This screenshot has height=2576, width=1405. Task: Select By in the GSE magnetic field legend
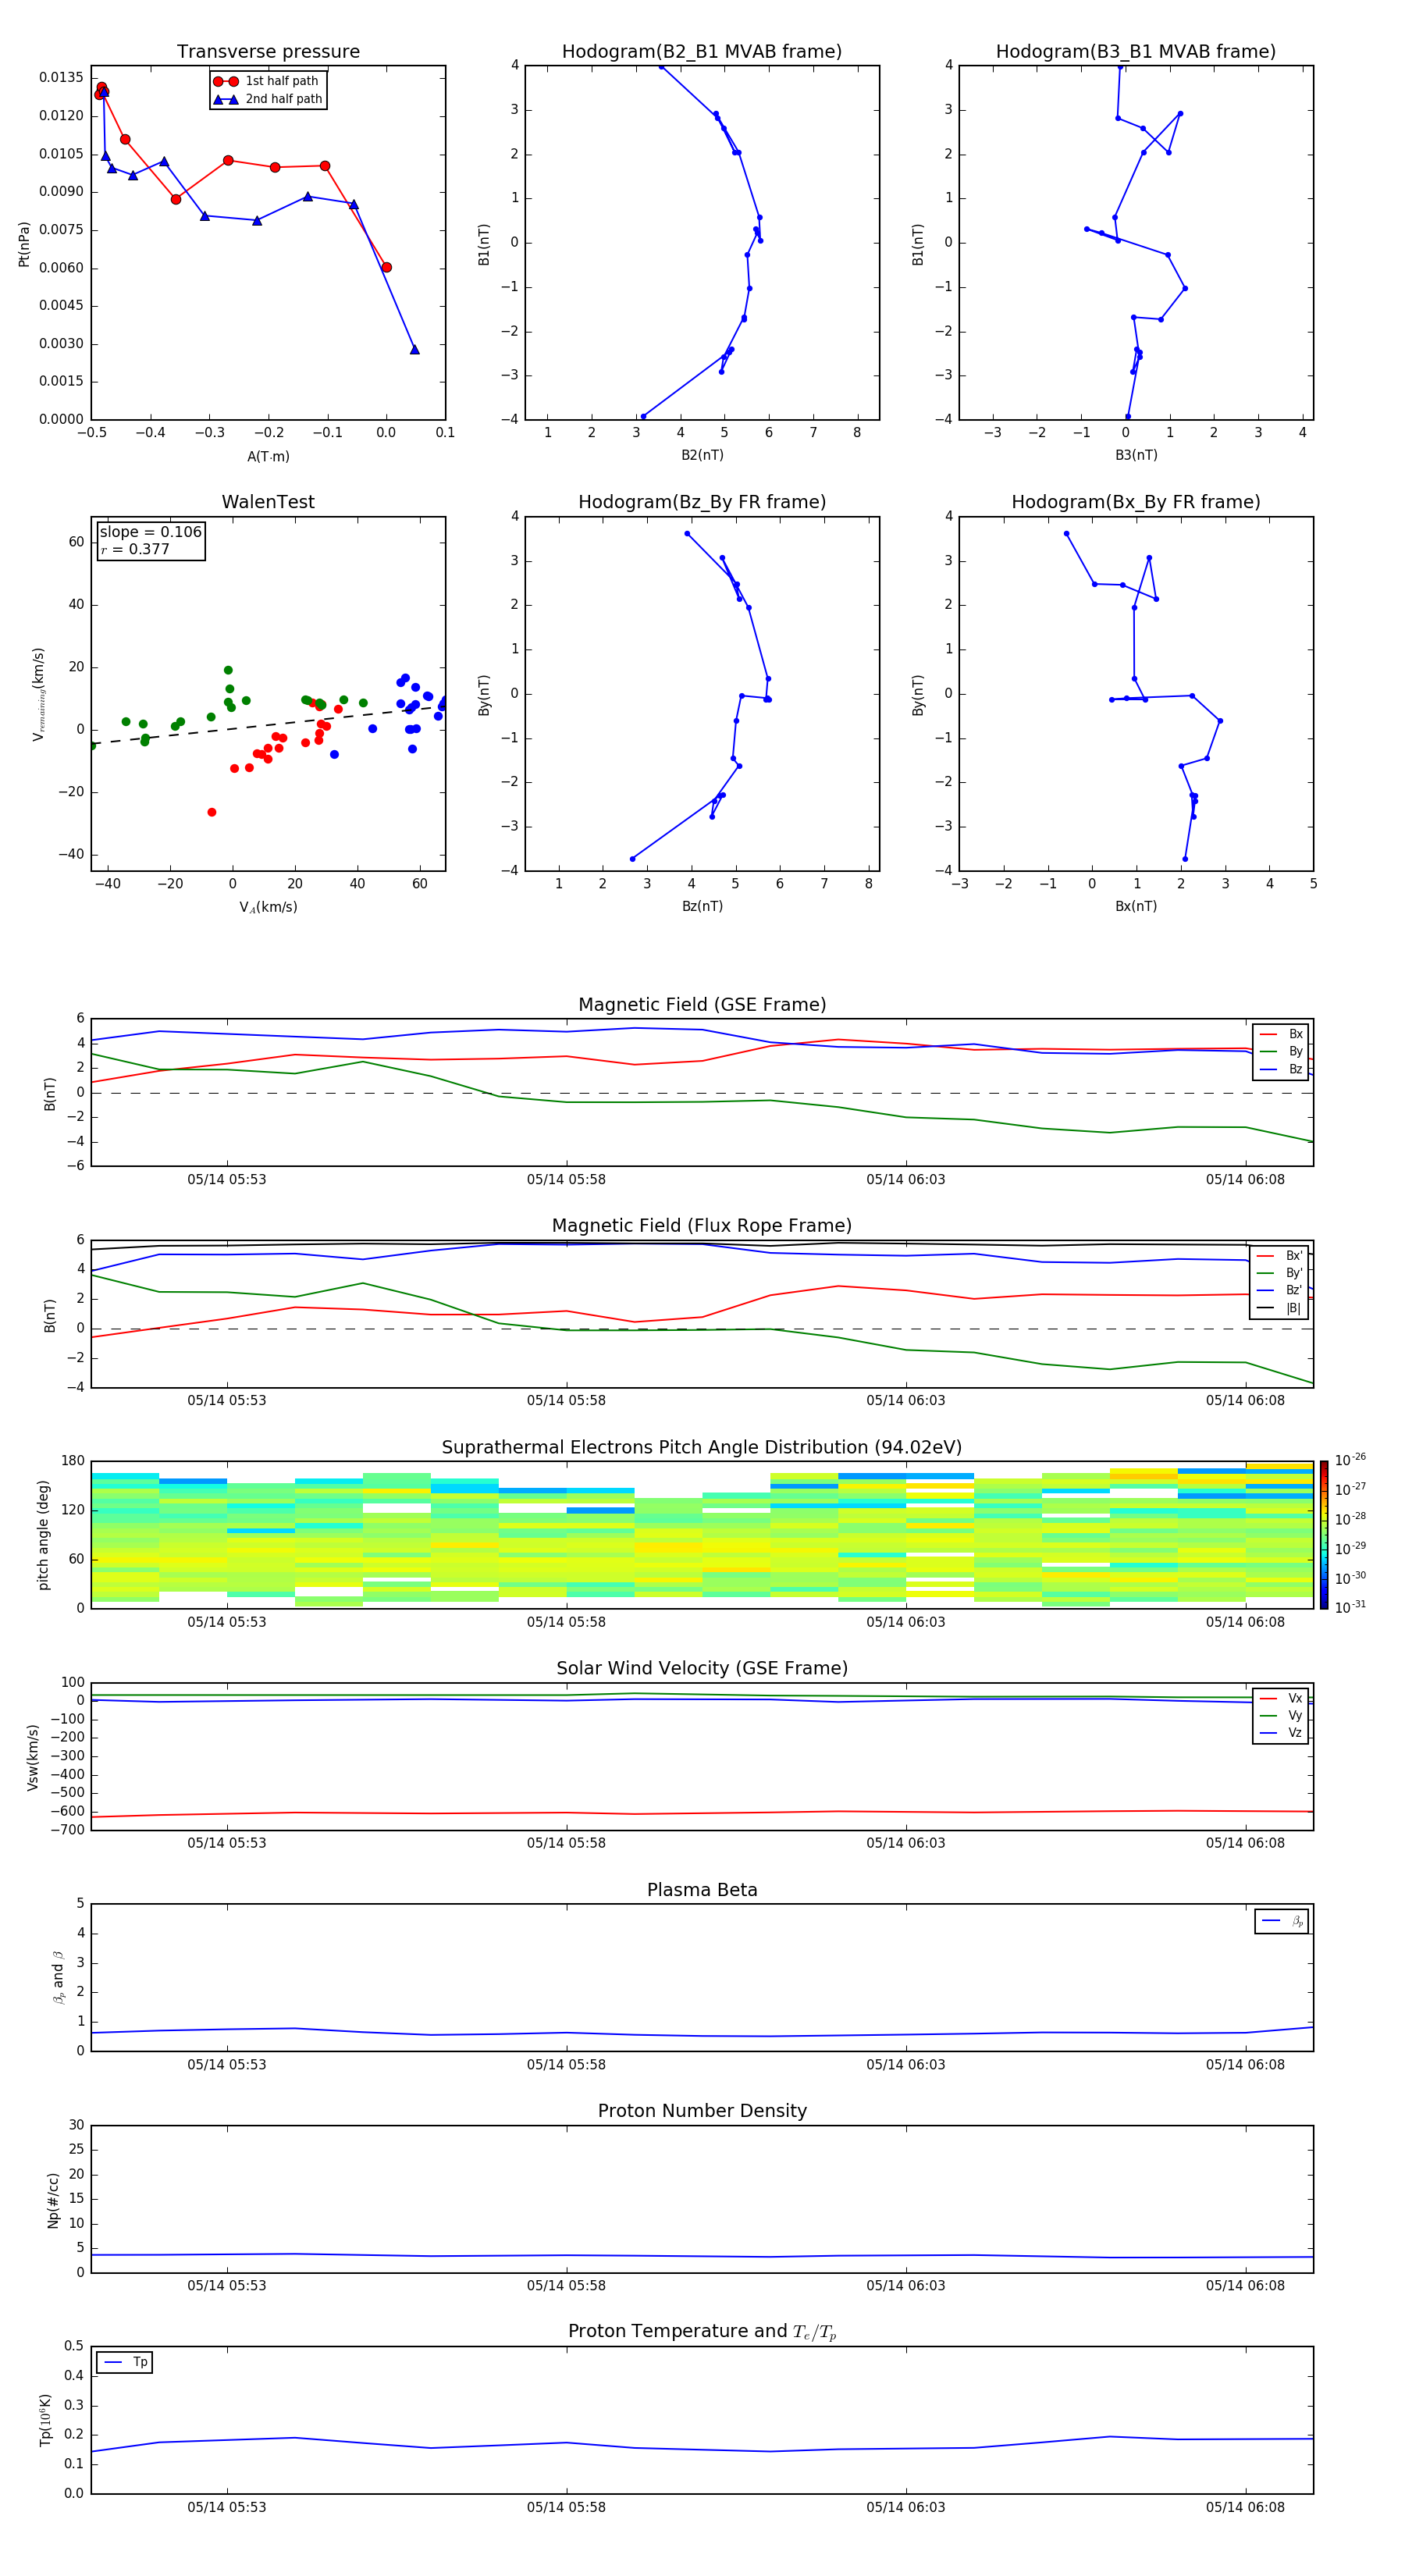[x=1282, y=1051]
